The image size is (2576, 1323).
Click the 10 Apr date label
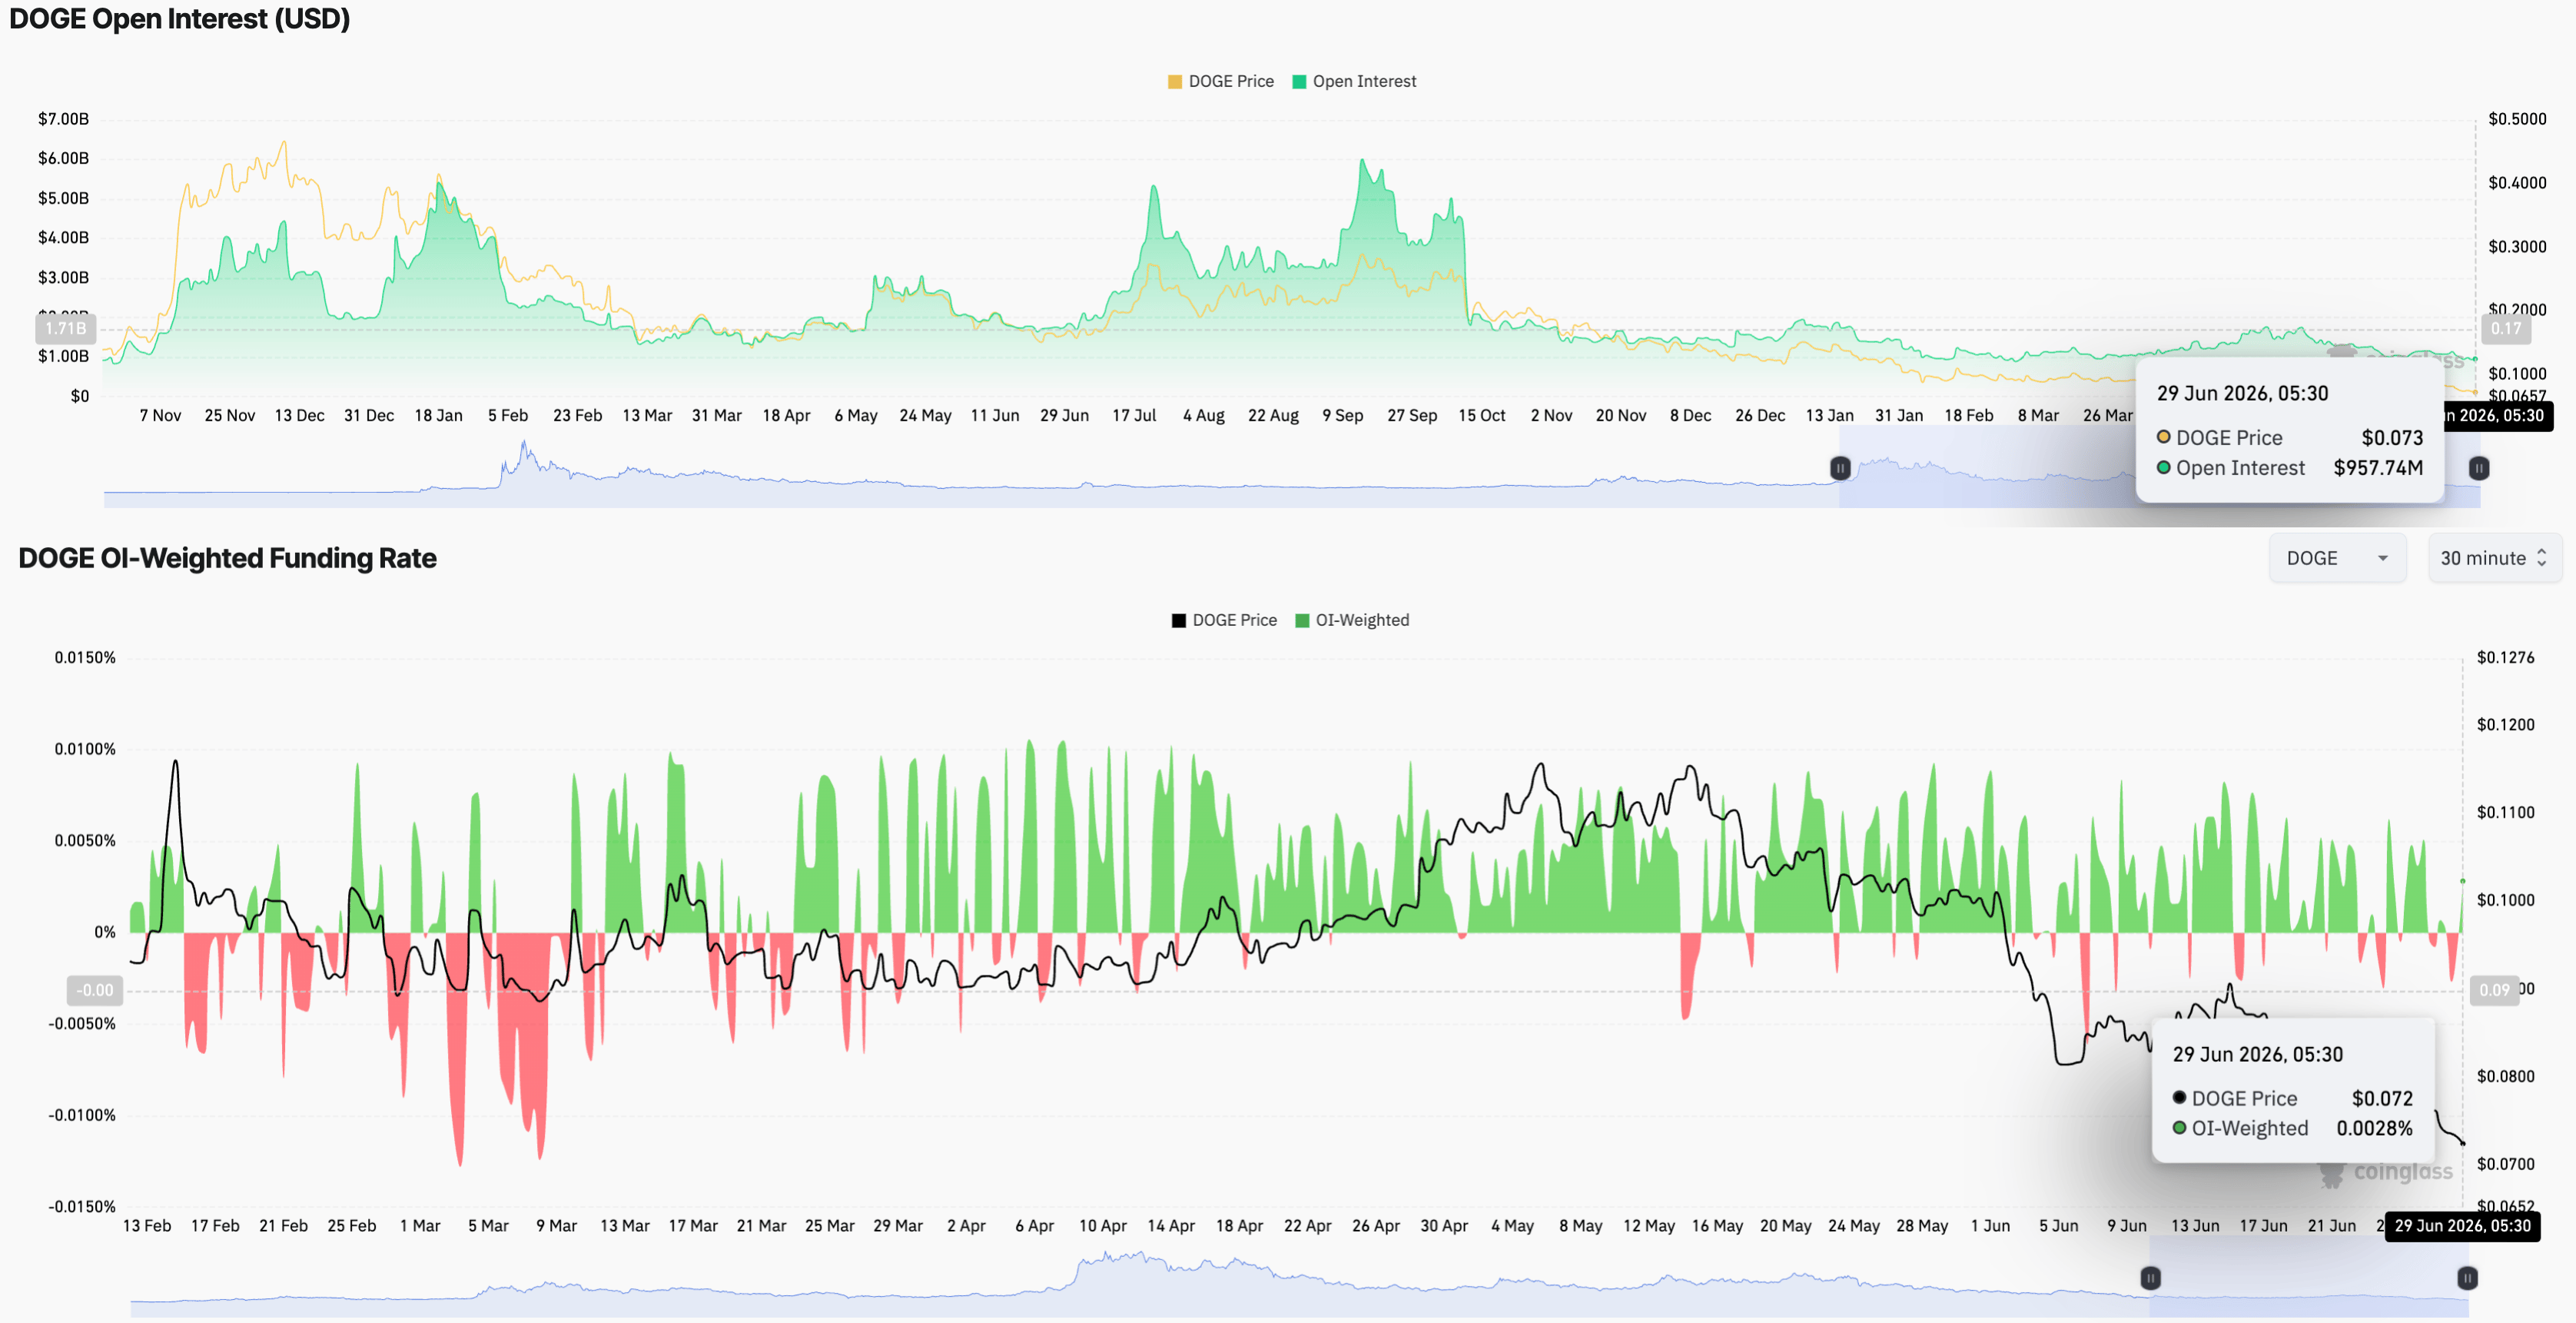(1103, 1226)
